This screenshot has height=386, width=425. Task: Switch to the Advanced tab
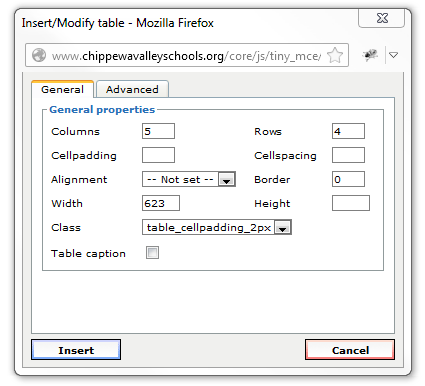coord(132,89)
